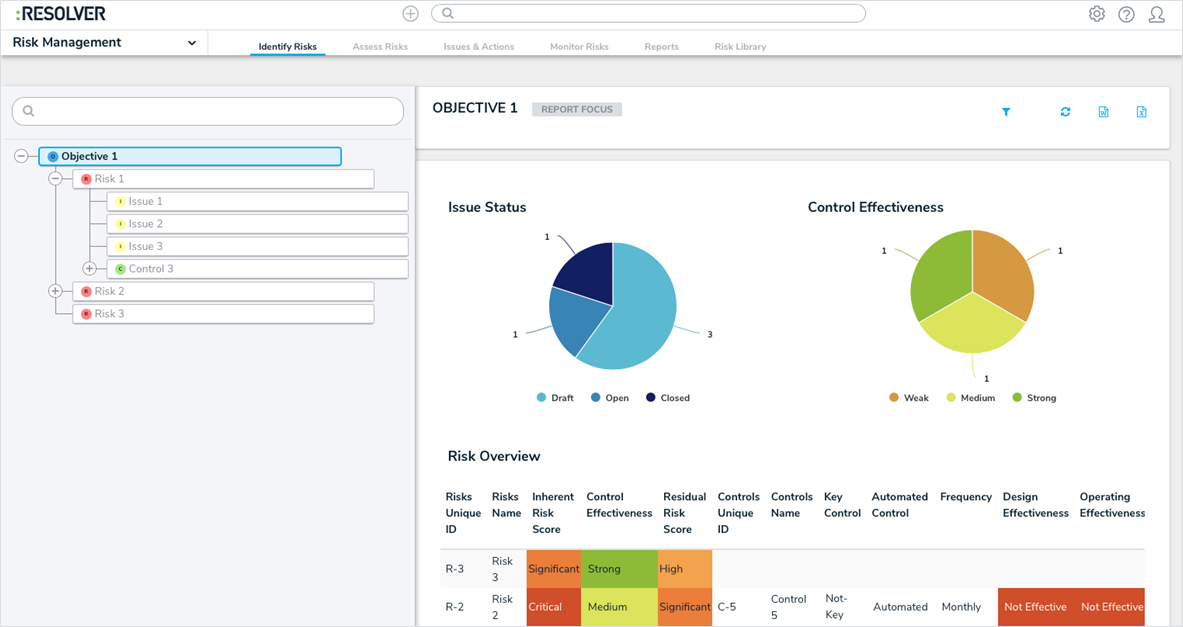The height and width of the screenshot is (627, 1183).
Task: Select Issue 2 in the tree
Action: (257, 223)
